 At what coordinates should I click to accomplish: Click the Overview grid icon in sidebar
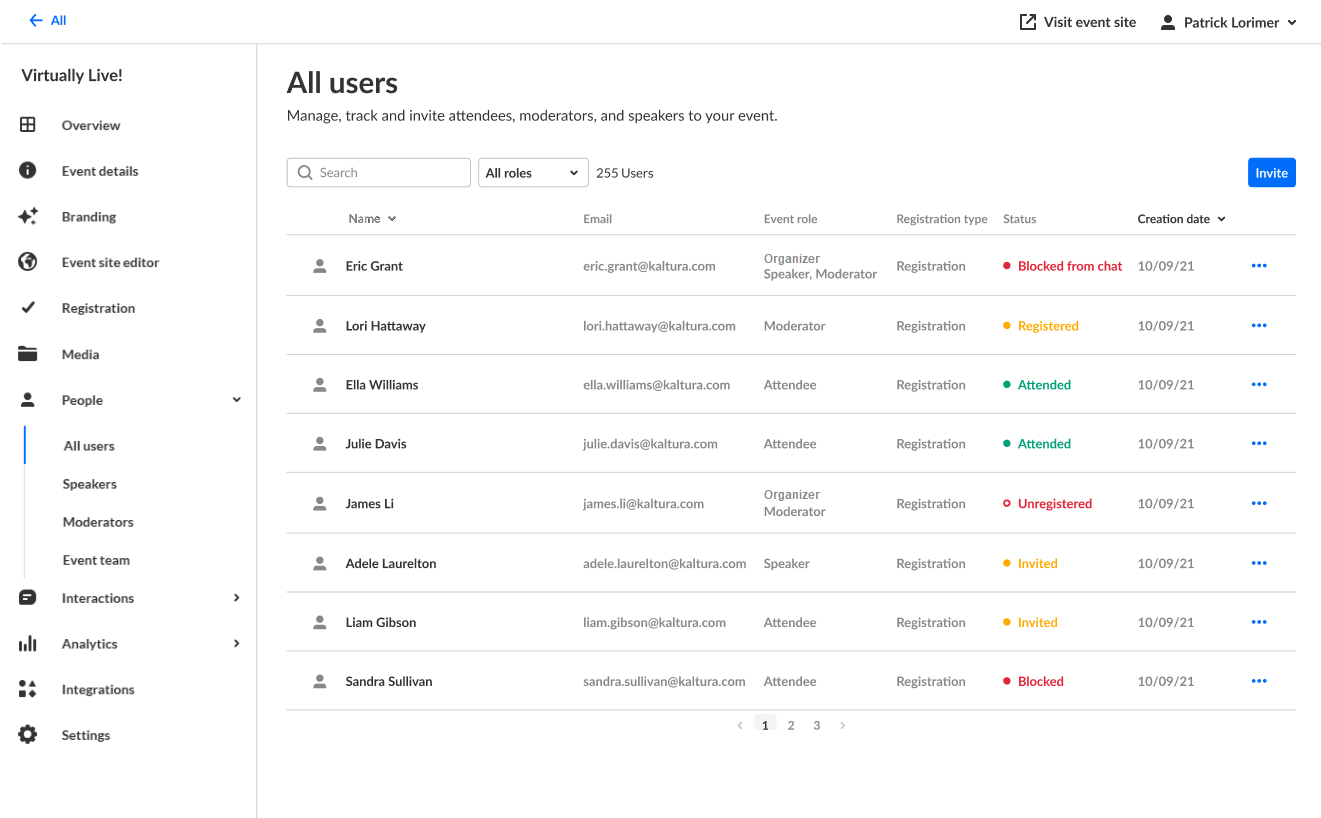(x=28, y=125)
